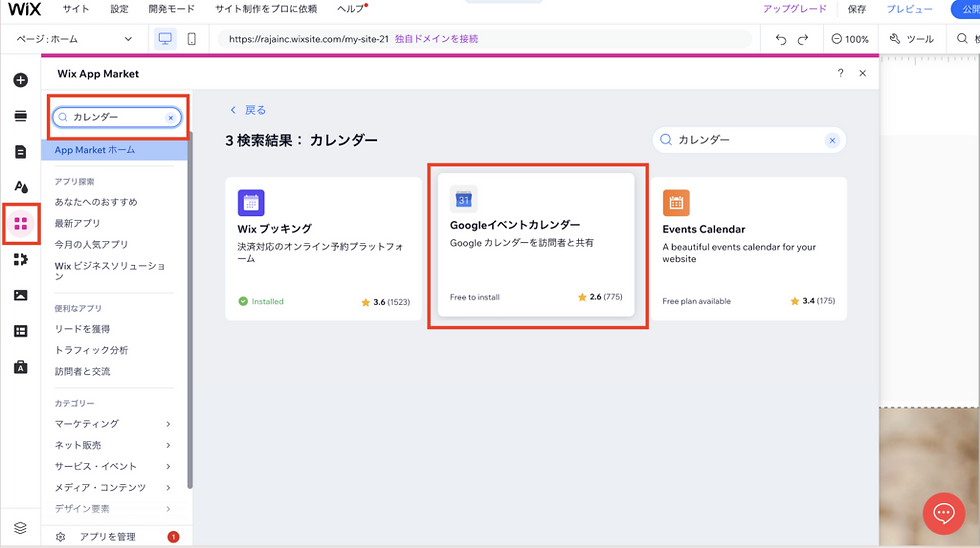
Task: Open the Events Calendar app card
Action: tap(749, 249)
